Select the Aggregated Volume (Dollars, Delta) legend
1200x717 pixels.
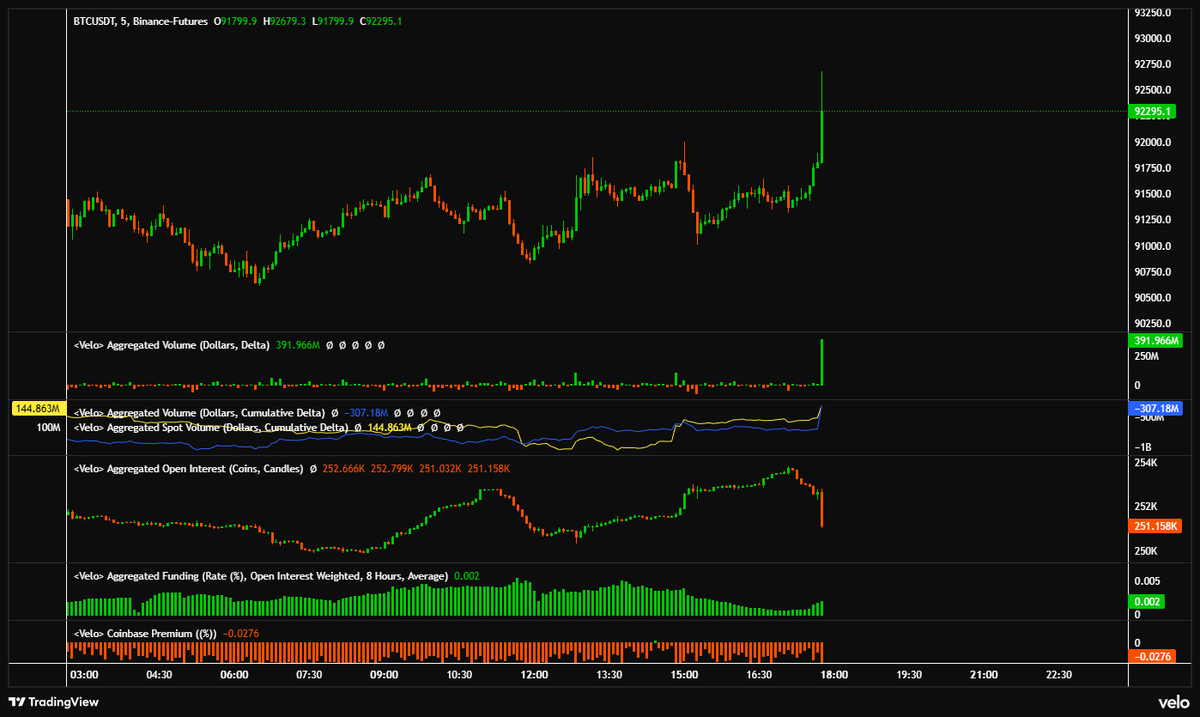tap(170, 344)
